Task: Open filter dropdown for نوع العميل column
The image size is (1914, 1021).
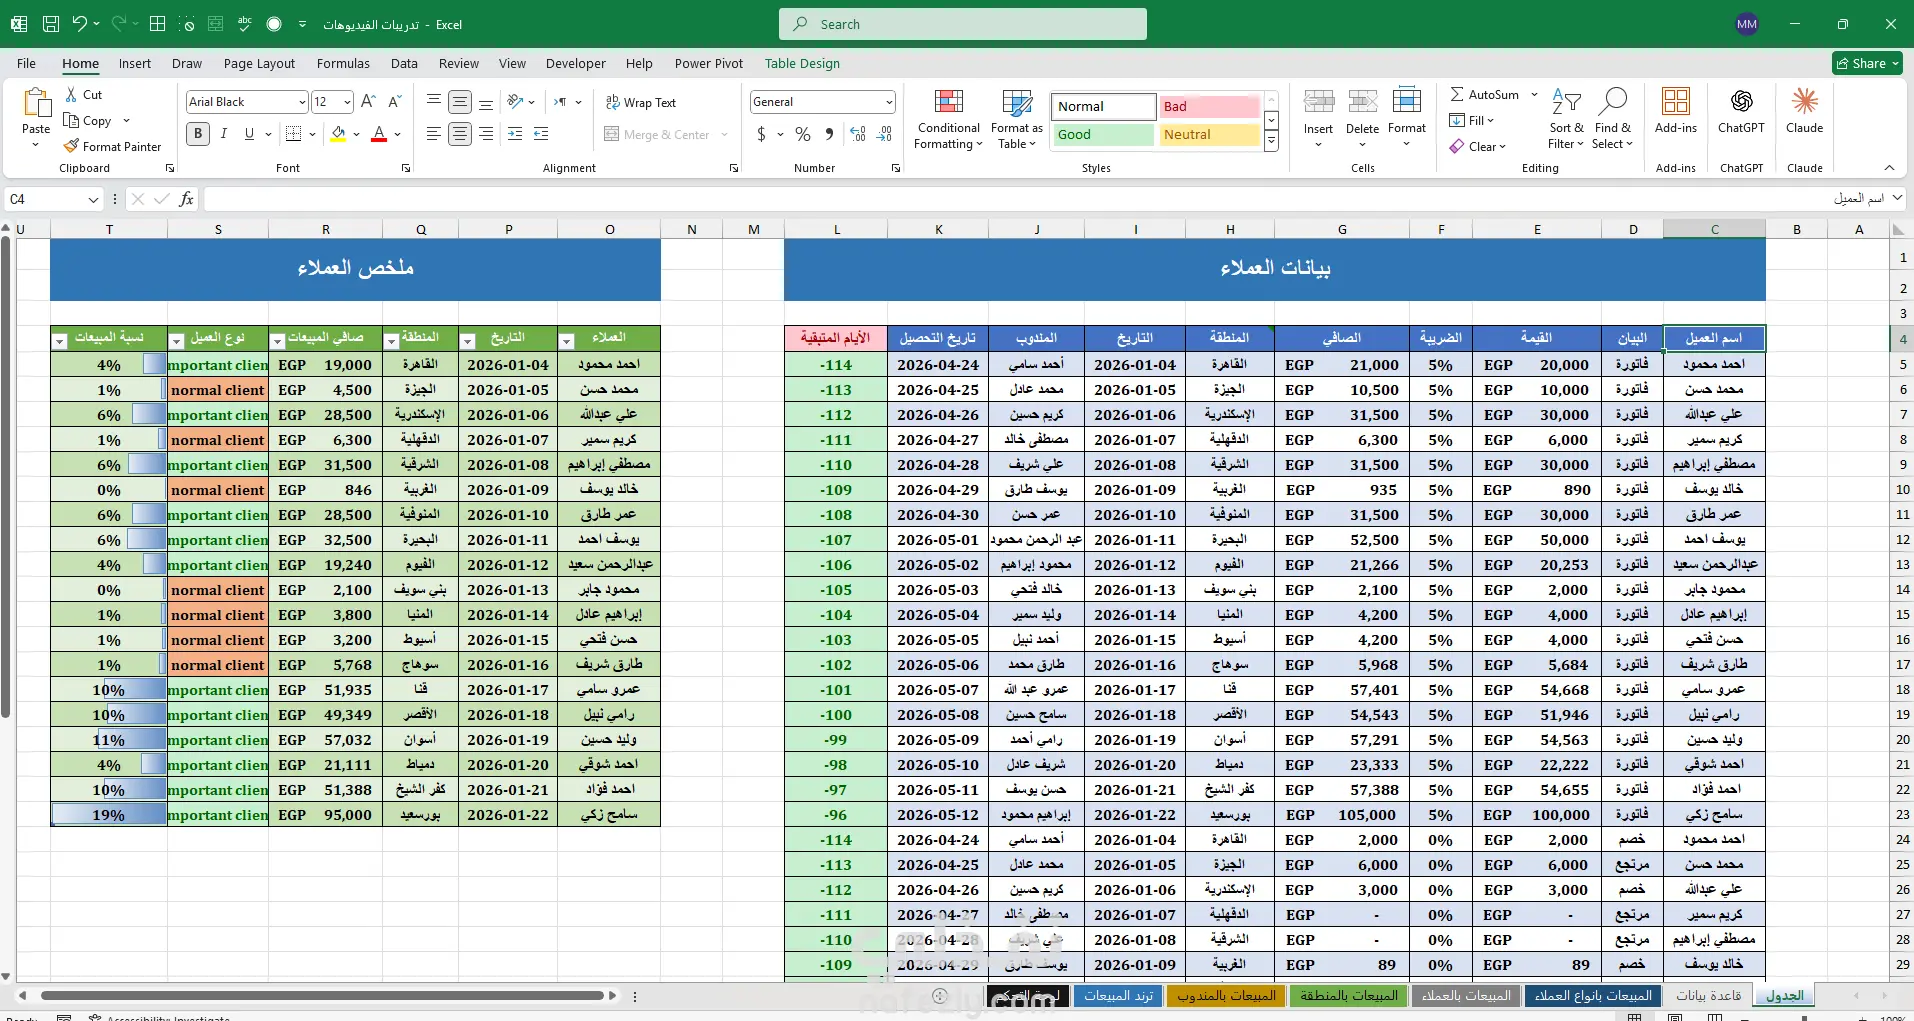Action: click(177, 341)
